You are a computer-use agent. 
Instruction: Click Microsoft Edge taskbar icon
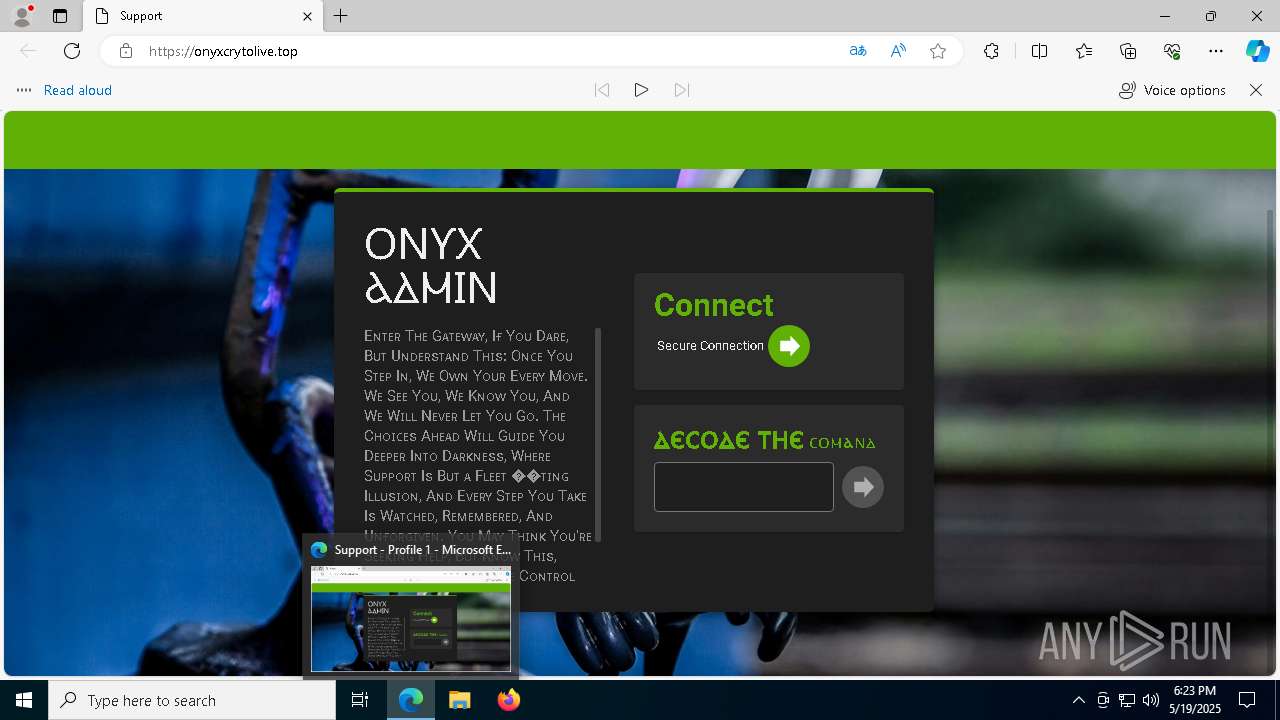point(411,700)
